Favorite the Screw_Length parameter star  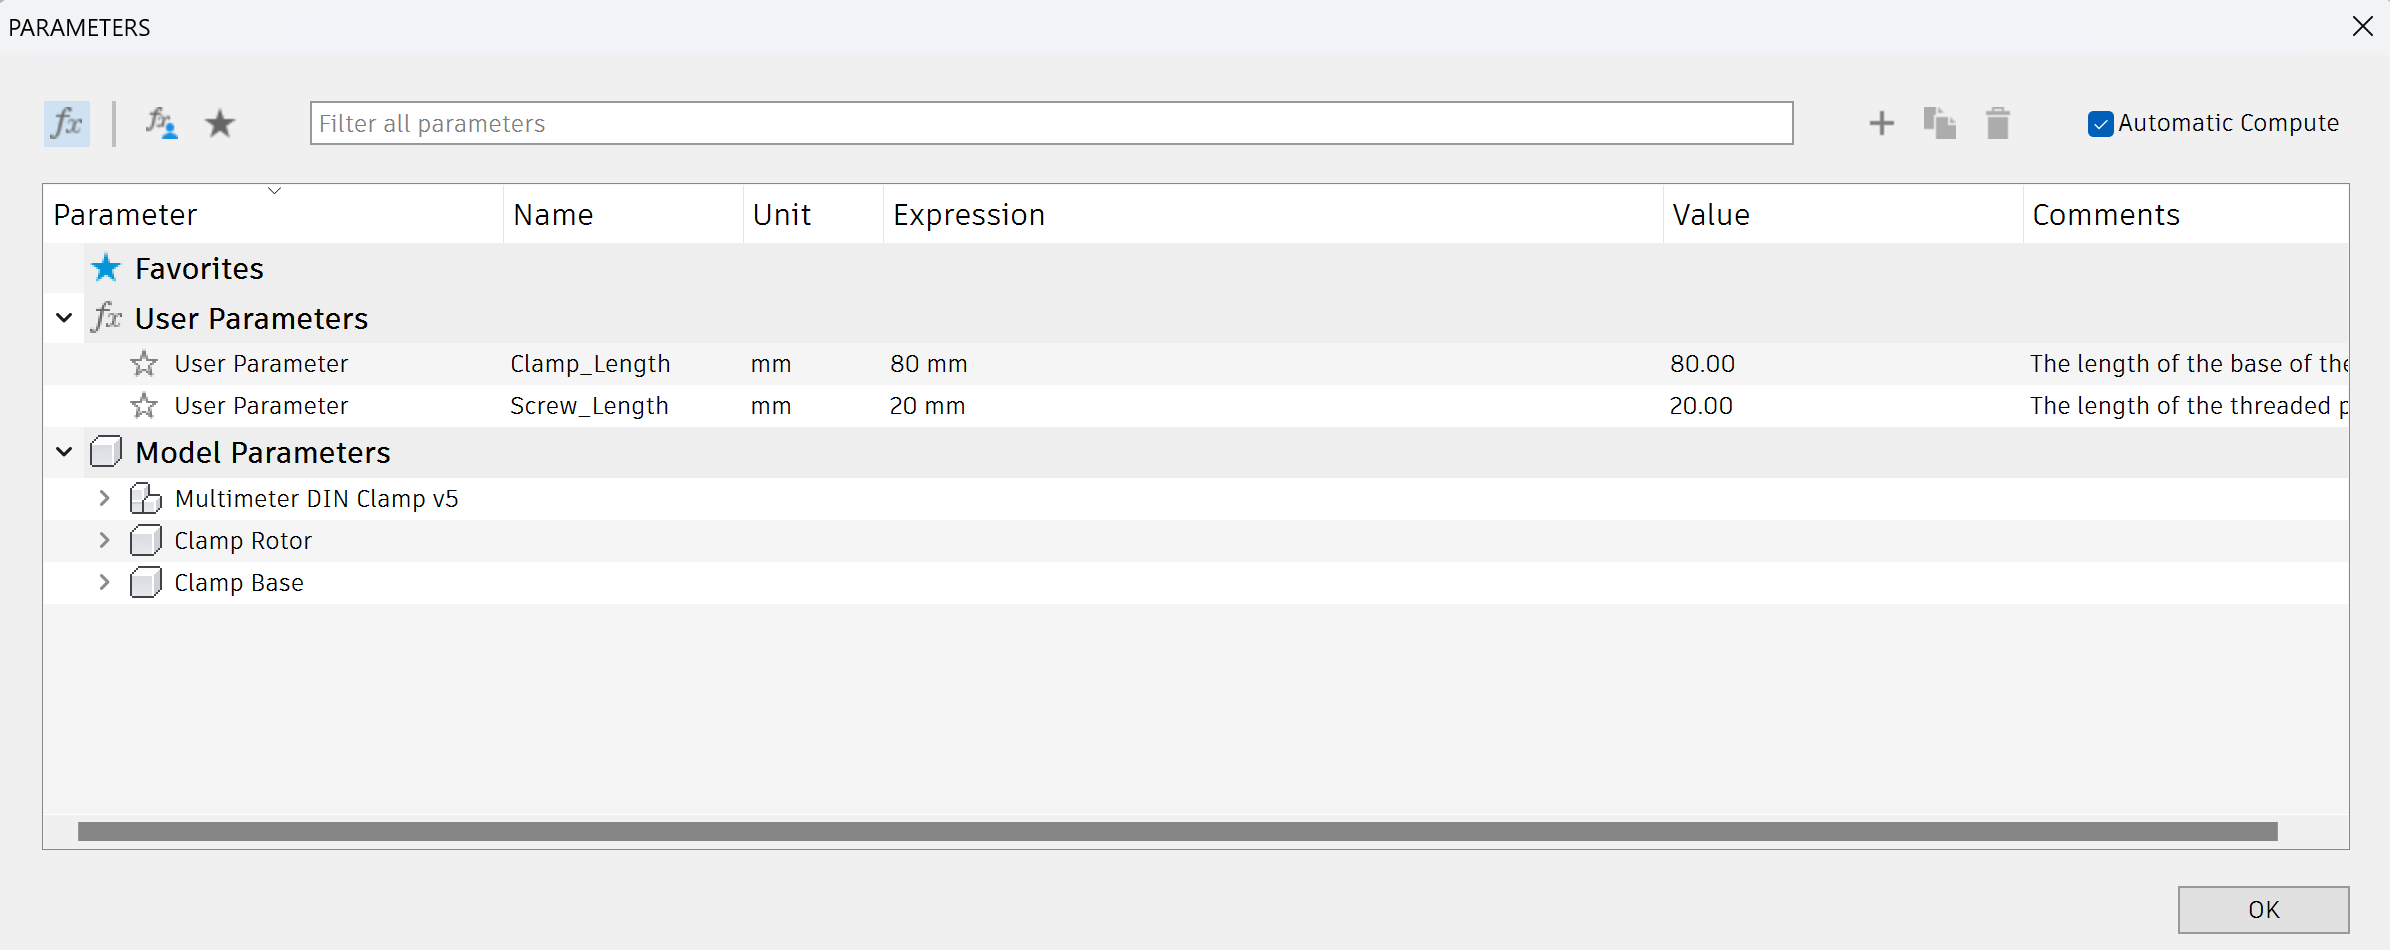click(144, 406)
